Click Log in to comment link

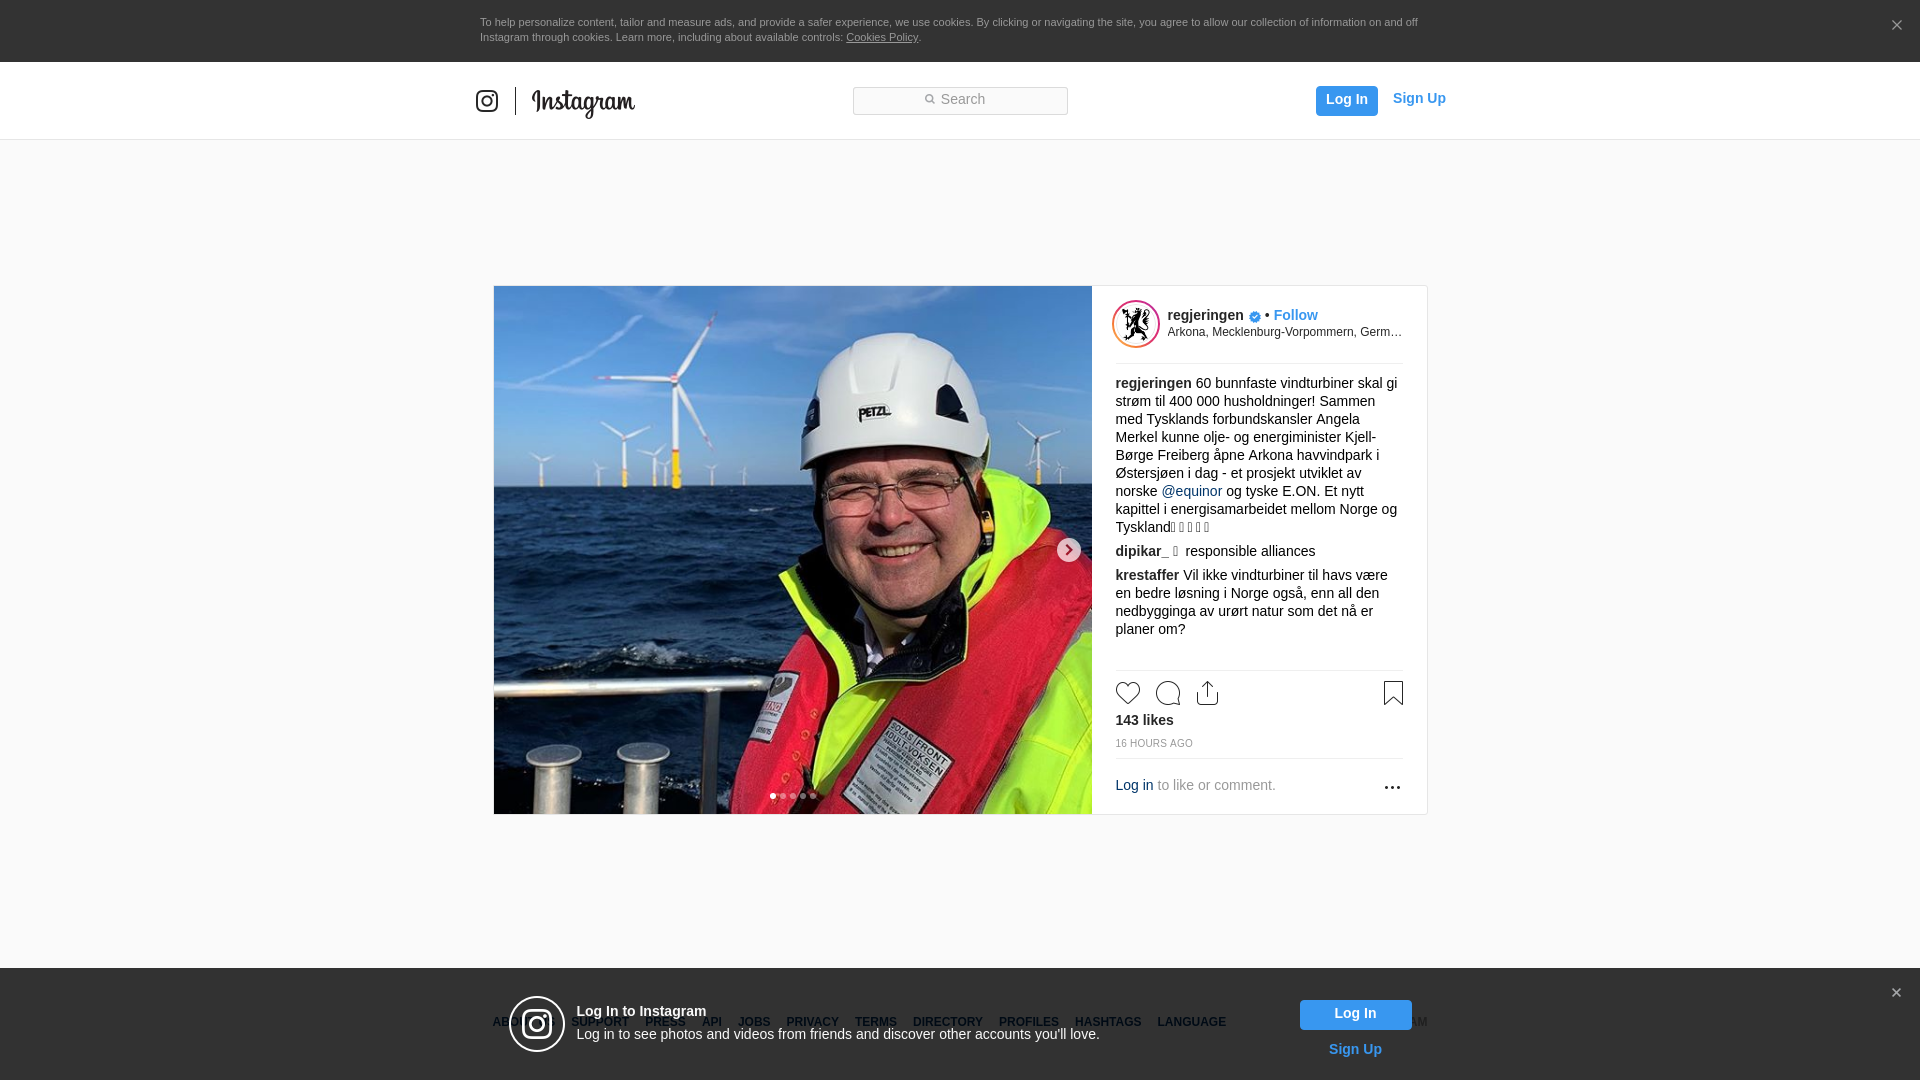coord(1134,785)
